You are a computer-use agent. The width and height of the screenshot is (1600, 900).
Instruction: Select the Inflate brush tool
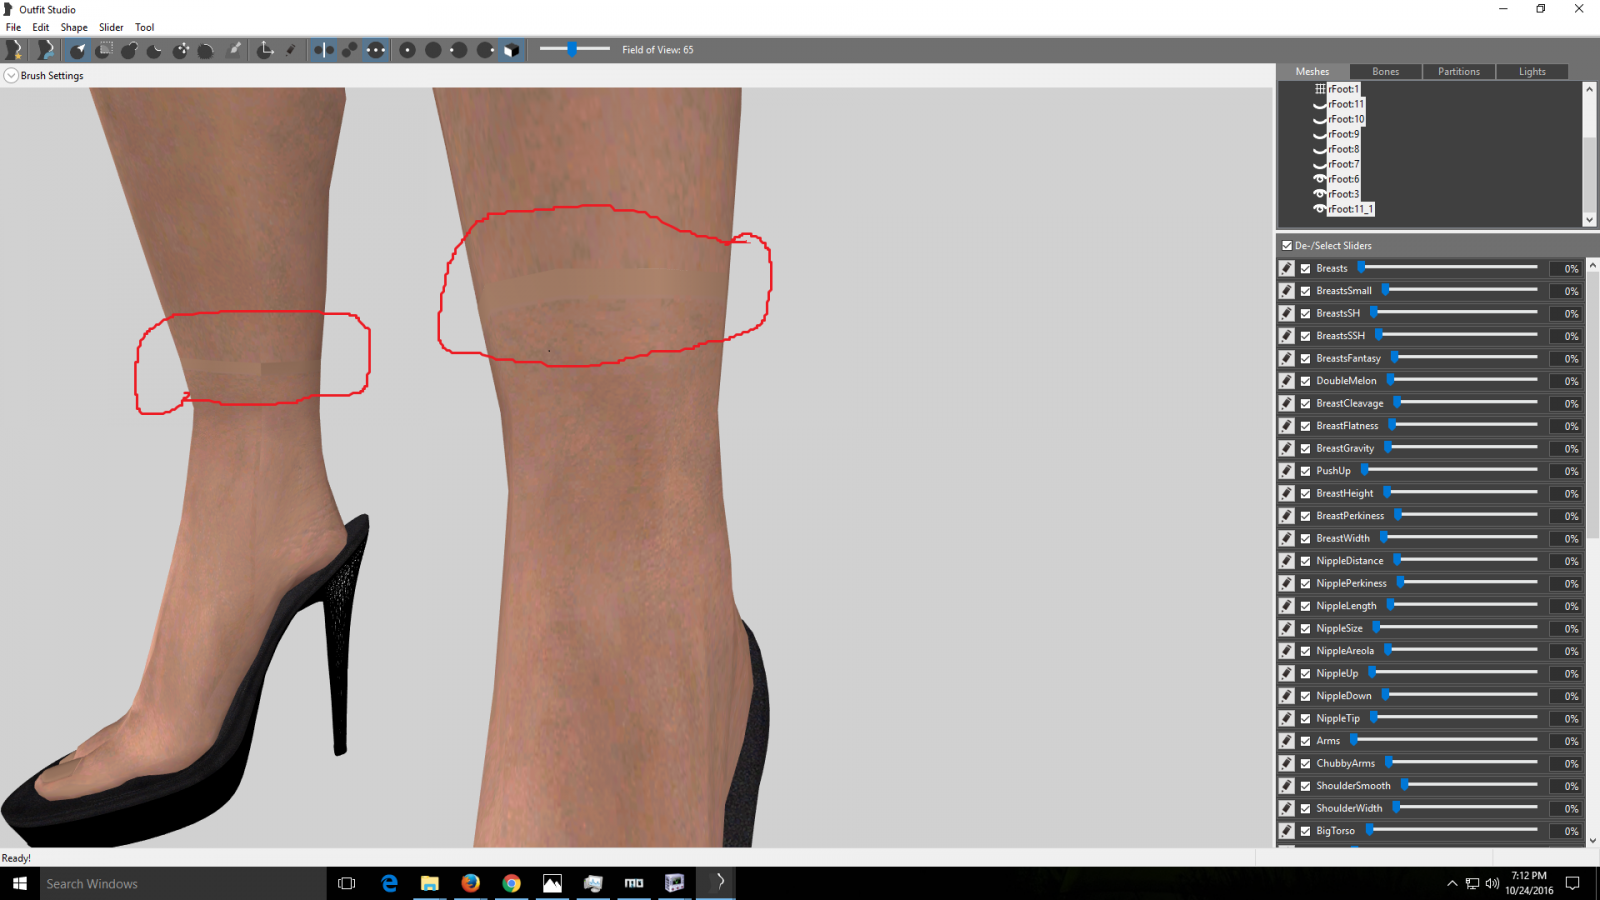click(x=128, y=49)
